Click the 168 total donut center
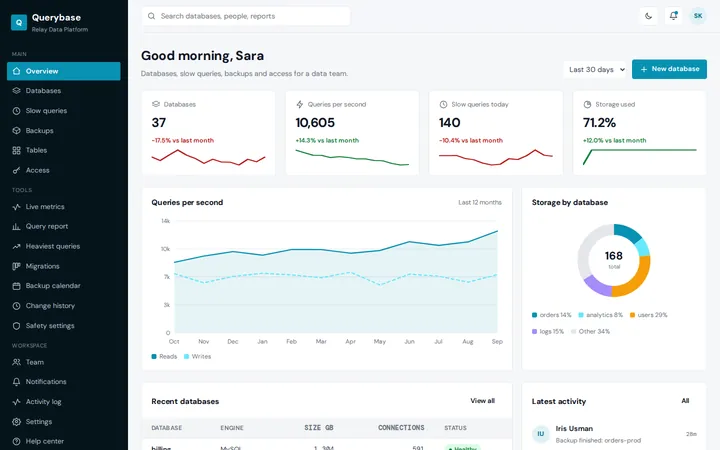The height and width of the screenshot is (450, 720). click(613, 259)
